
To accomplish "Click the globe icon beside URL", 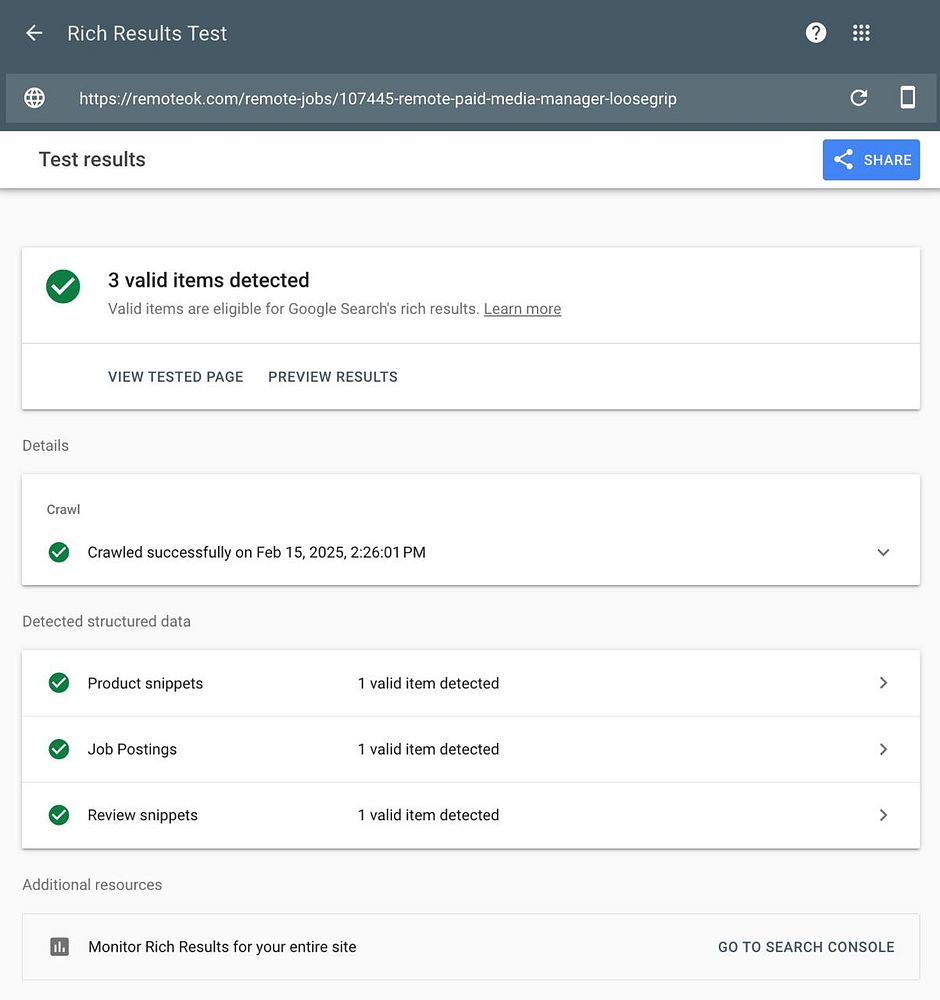I will [35, 98].
